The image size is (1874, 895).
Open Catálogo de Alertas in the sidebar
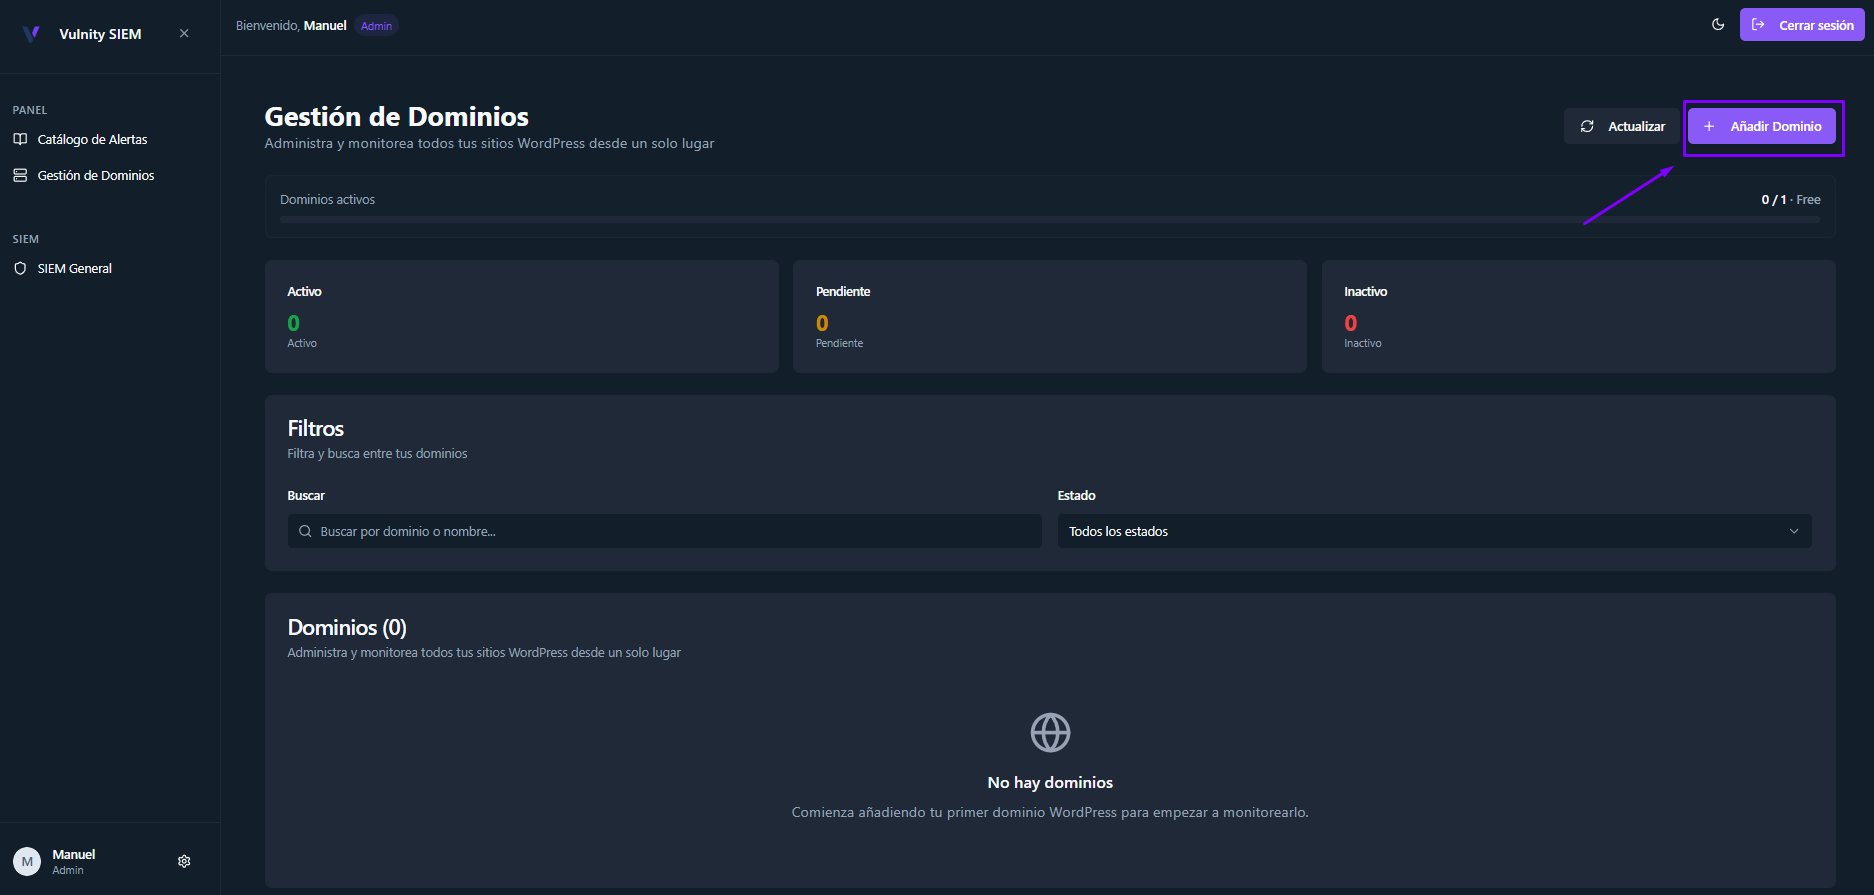point(92,139)
